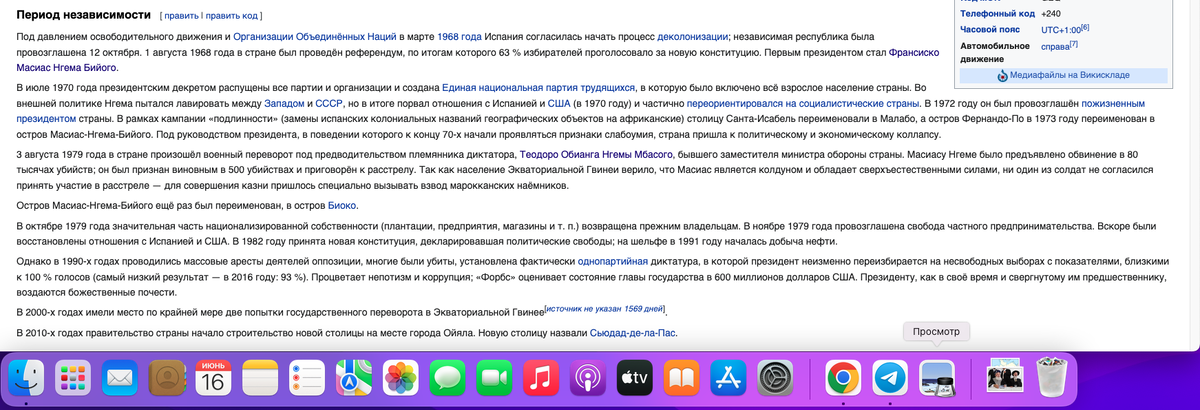1200x410 pixels.
Task: Click 'источник не указан 1569 дней' note
Action: 605,311
